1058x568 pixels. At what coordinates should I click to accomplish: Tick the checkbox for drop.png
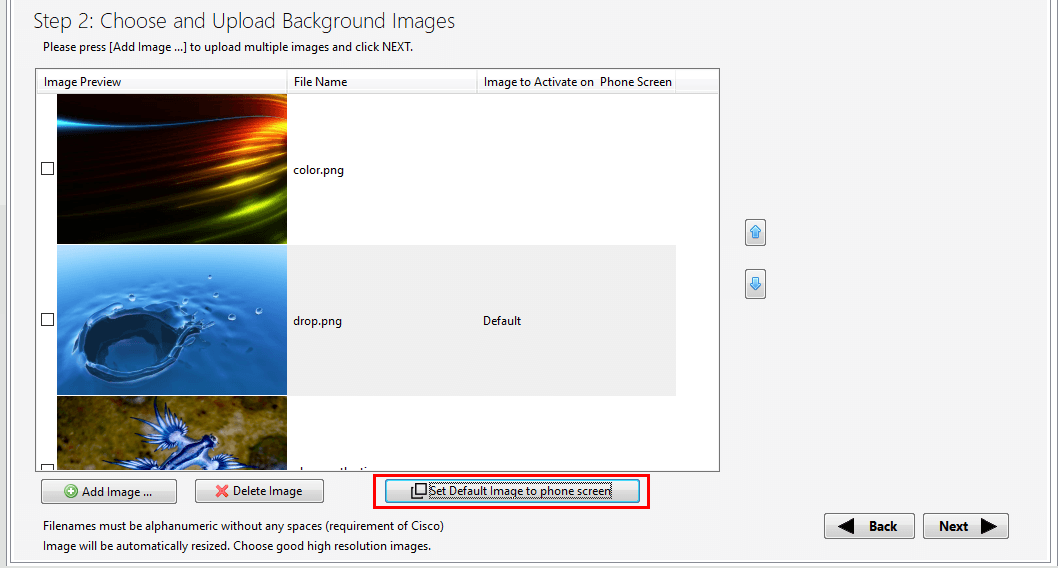pos(47,320)
